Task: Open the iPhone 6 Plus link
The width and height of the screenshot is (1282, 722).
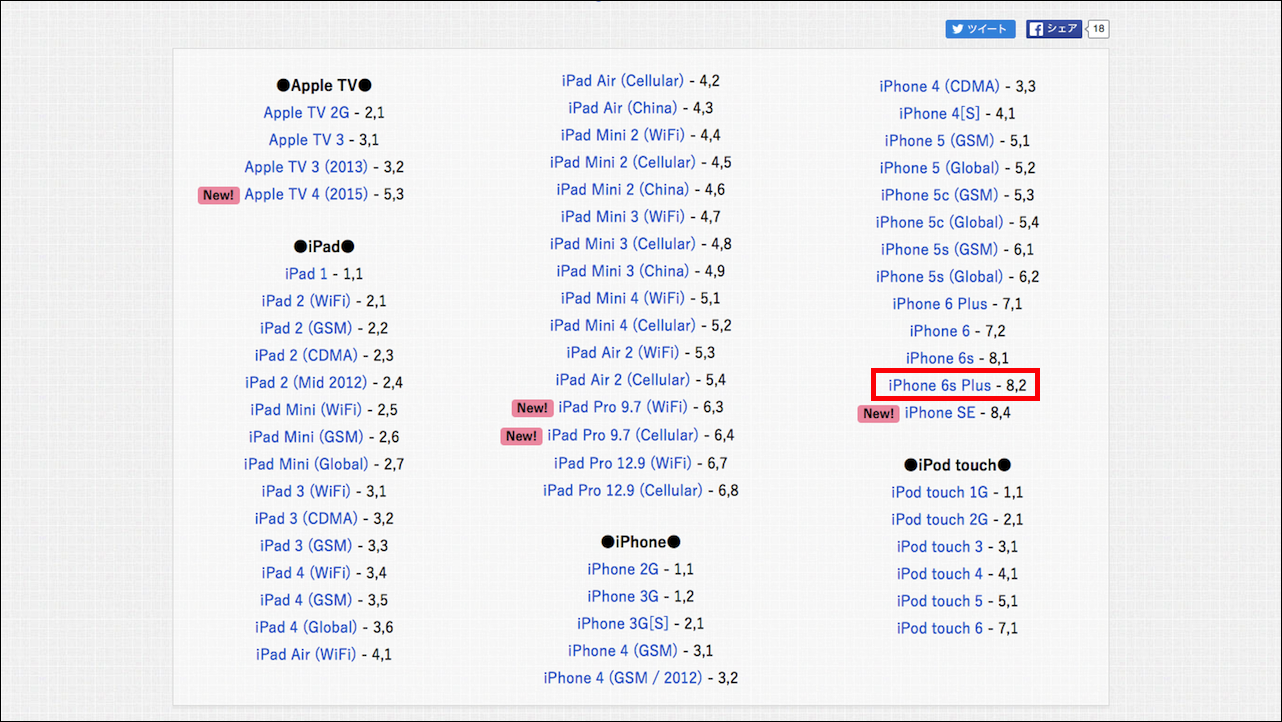Action: tap(940, 304)
